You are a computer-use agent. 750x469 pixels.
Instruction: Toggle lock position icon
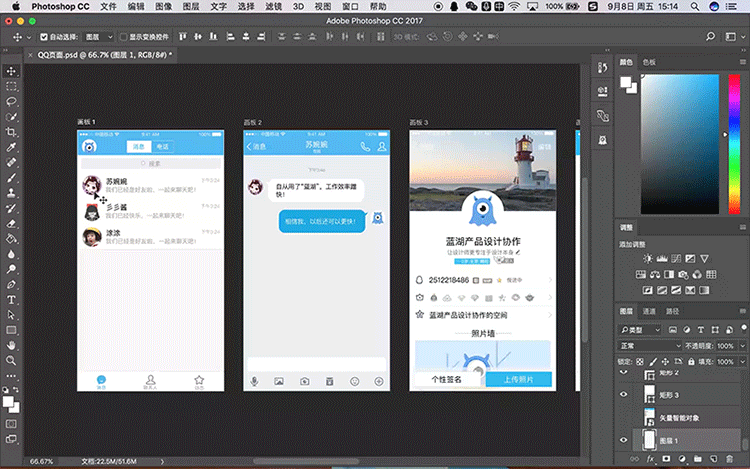(x=665, y=361)
